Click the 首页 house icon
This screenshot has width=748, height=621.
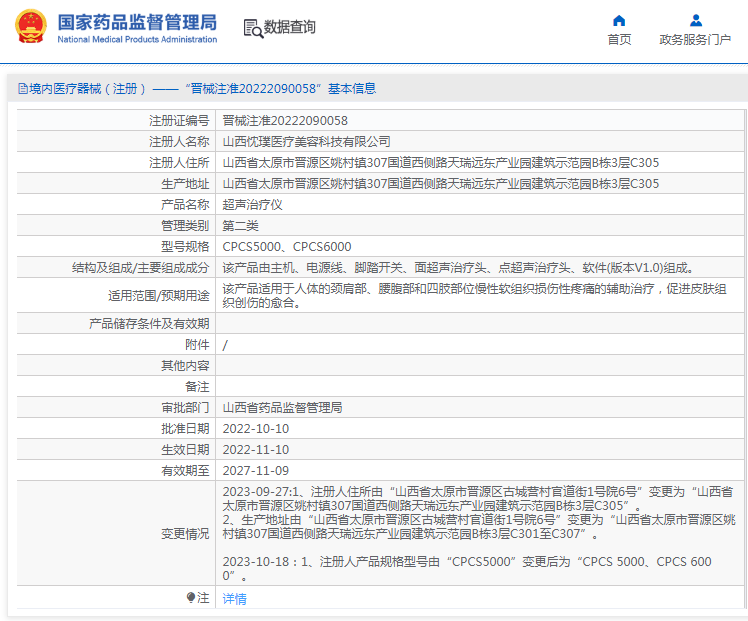[x=619, y=20]
